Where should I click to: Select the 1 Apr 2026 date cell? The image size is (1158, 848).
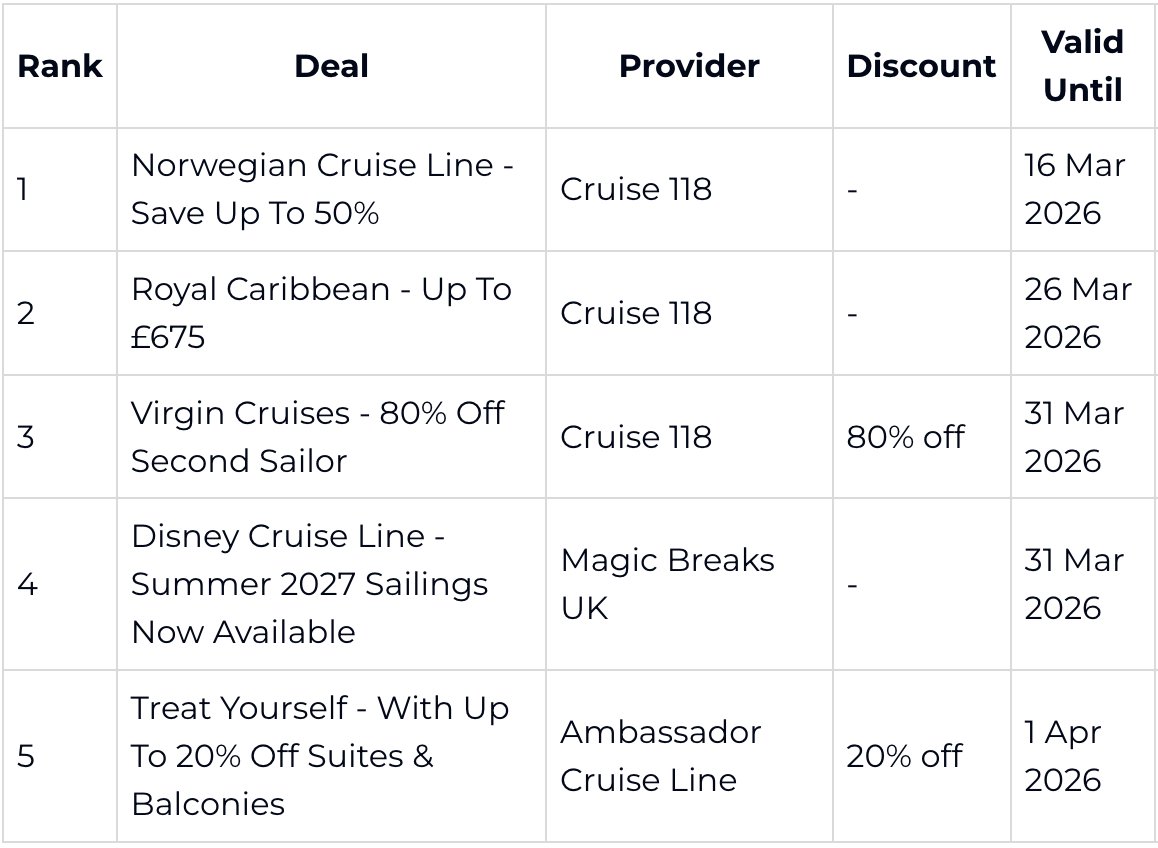point(1062,756)
